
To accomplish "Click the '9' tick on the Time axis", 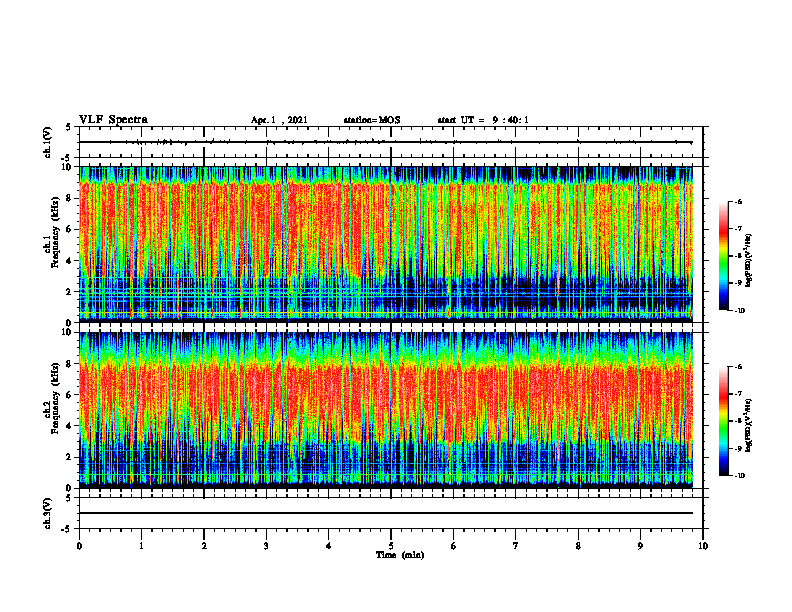I will click(640, 546).
